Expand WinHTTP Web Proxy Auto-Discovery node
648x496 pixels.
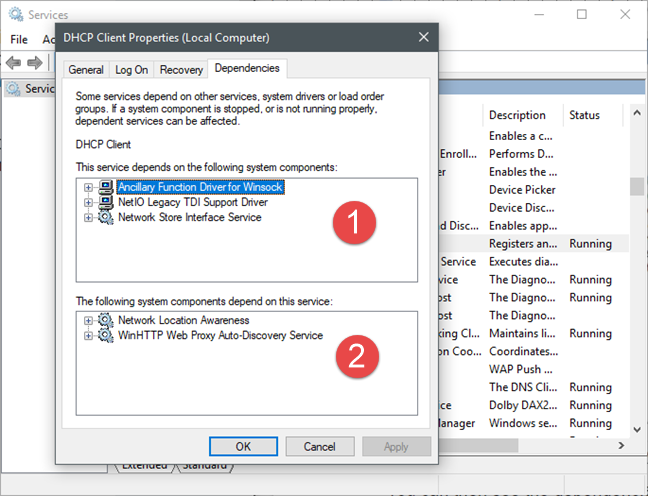[x=88, y=336]
